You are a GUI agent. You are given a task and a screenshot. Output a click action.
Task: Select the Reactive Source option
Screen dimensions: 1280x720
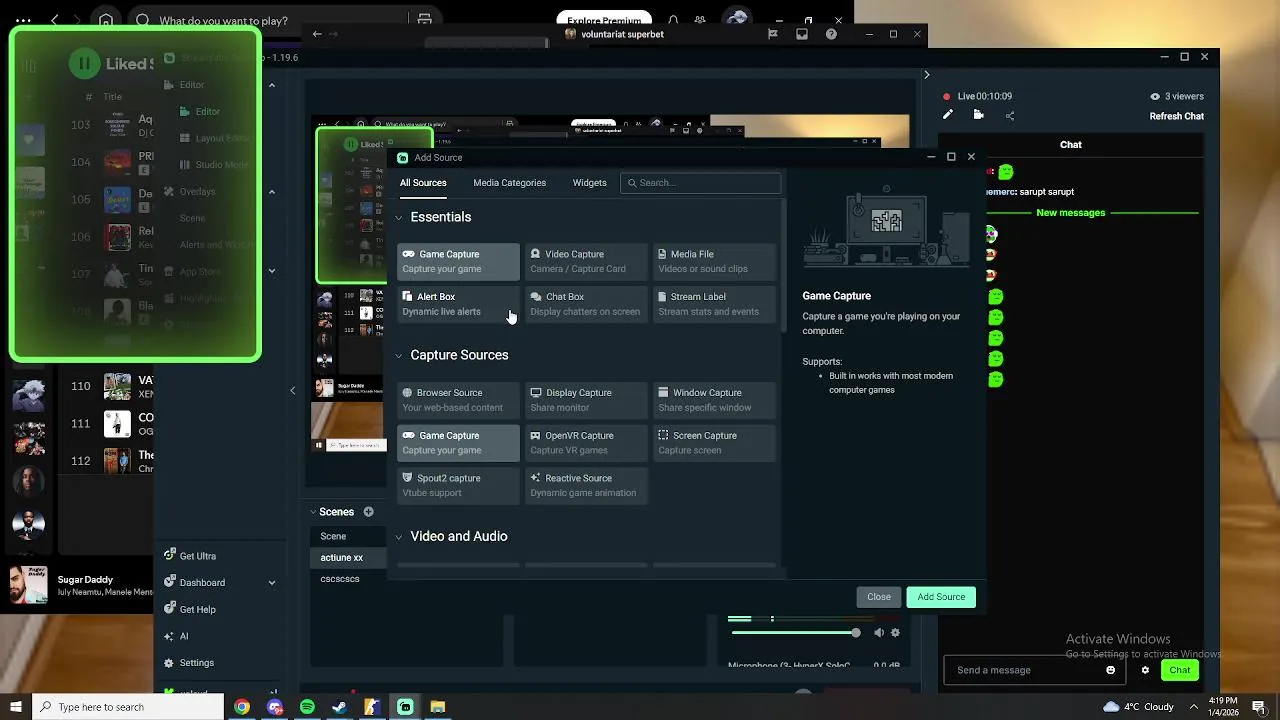586,485
